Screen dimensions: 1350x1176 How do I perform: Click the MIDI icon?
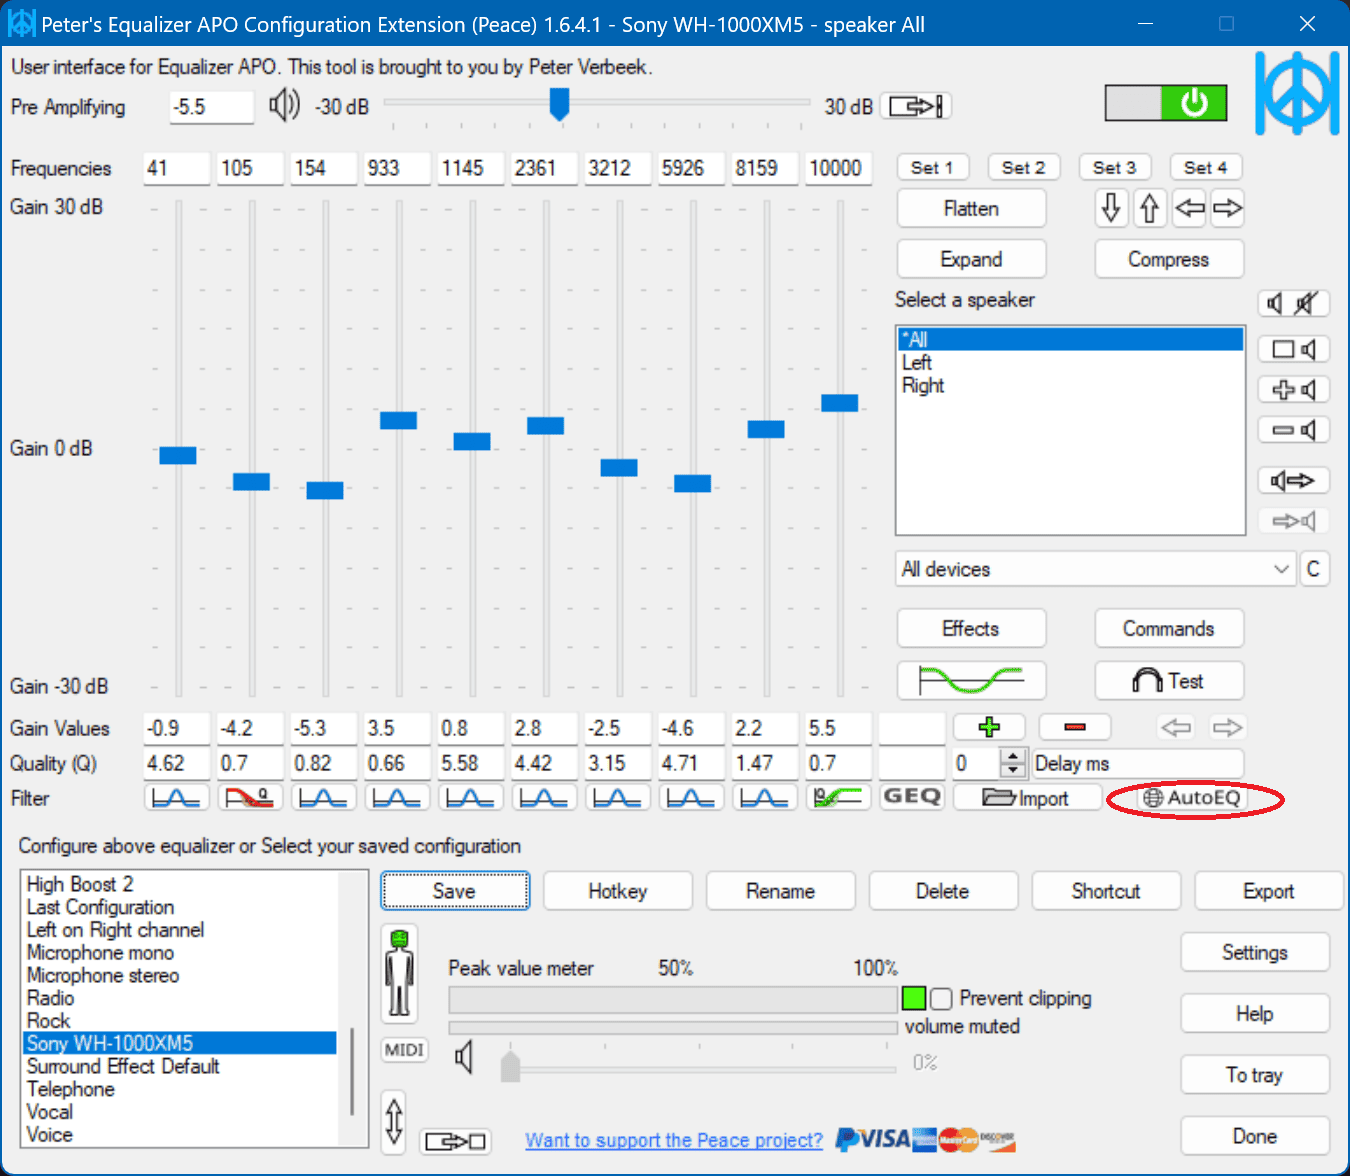click(404, 1050)
